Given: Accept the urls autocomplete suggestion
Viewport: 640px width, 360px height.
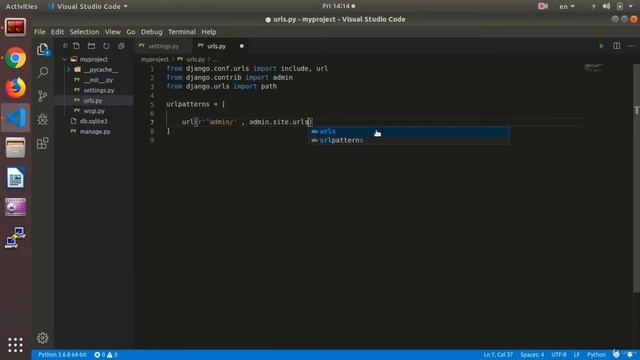Looking at the screenshot, I should tap(409, 131).
